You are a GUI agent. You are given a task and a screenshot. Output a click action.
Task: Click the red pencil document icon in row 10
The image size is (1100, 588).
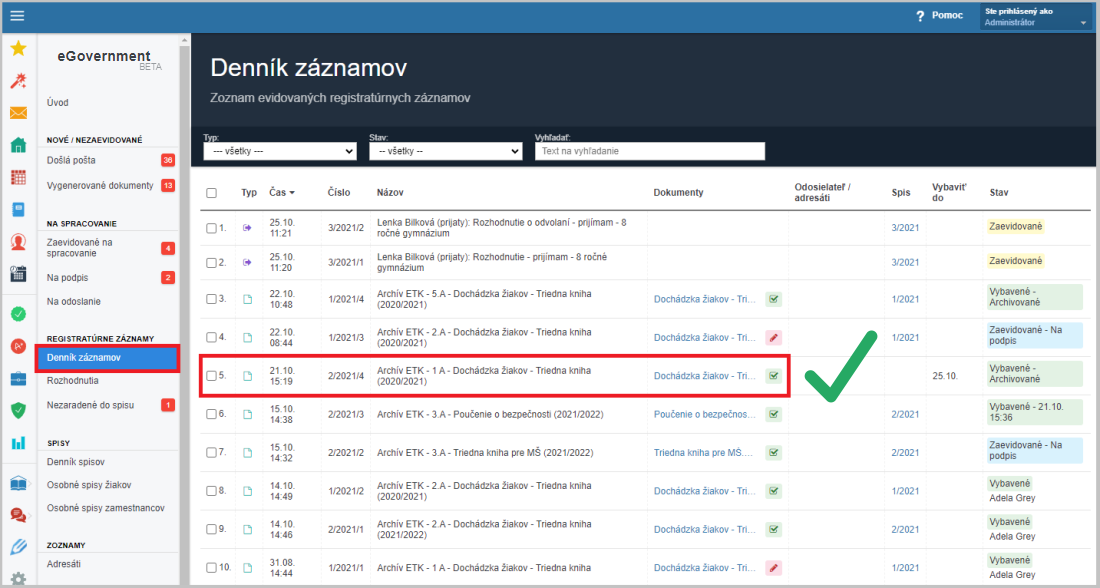point(774,568)
